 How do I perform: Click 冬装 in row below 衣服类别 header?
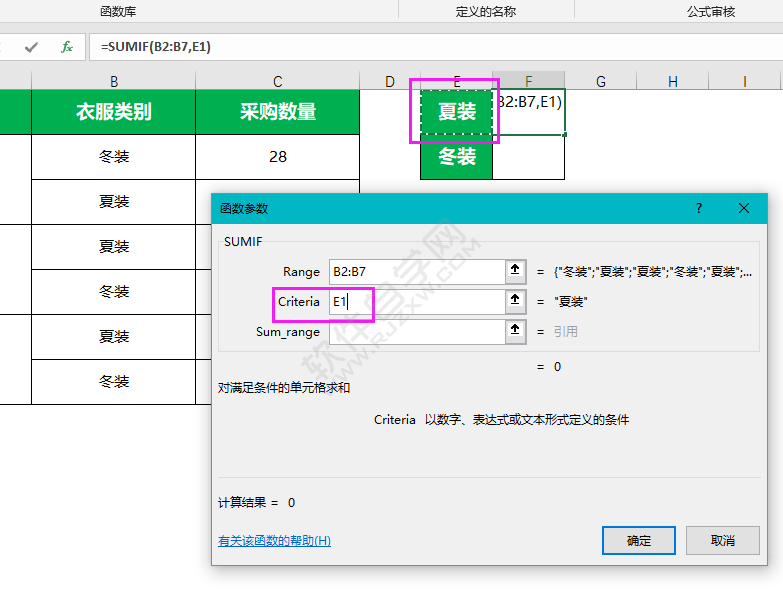click(x=113, y=157)
